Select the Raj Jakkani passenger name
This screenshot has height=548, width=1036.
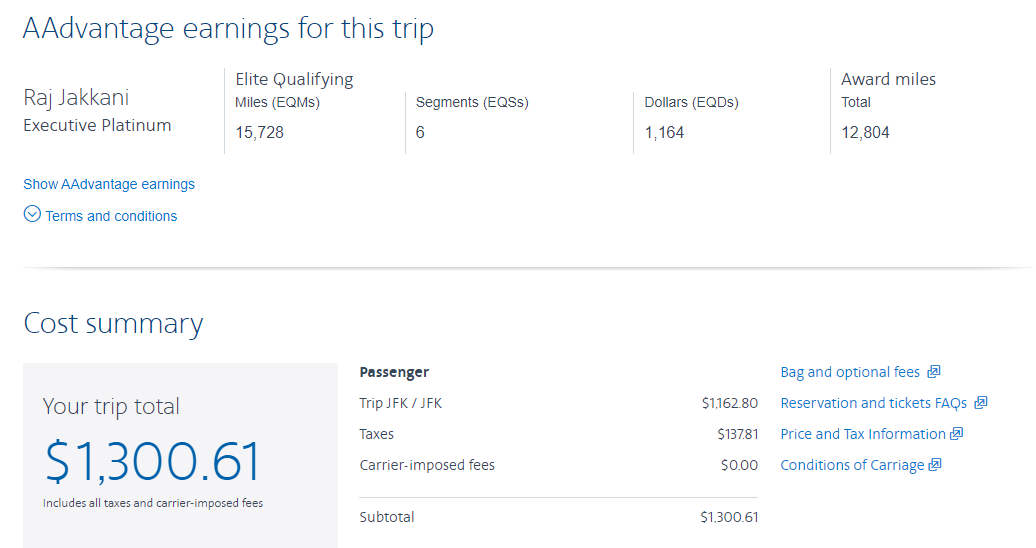[76, 98]
